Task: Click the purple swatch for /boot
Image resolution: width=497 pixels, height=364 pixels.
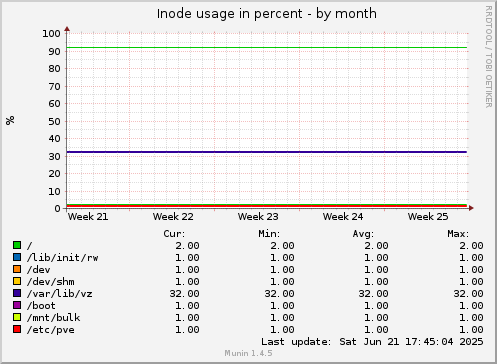Action: coord(17,305)
